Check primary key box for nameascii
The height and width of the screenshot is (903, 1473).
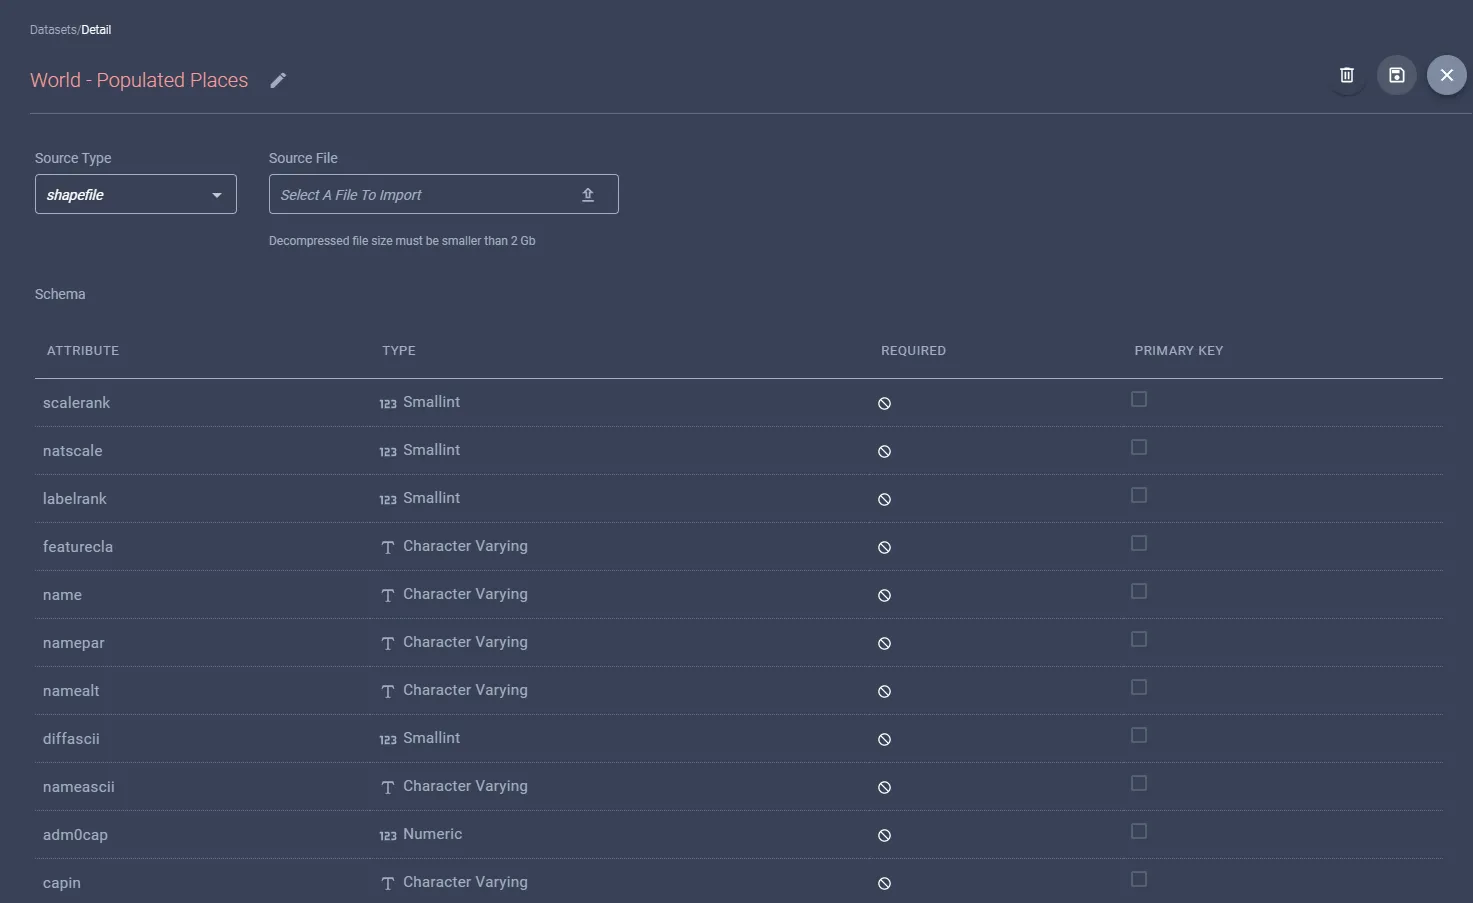tap(1139, 783)
